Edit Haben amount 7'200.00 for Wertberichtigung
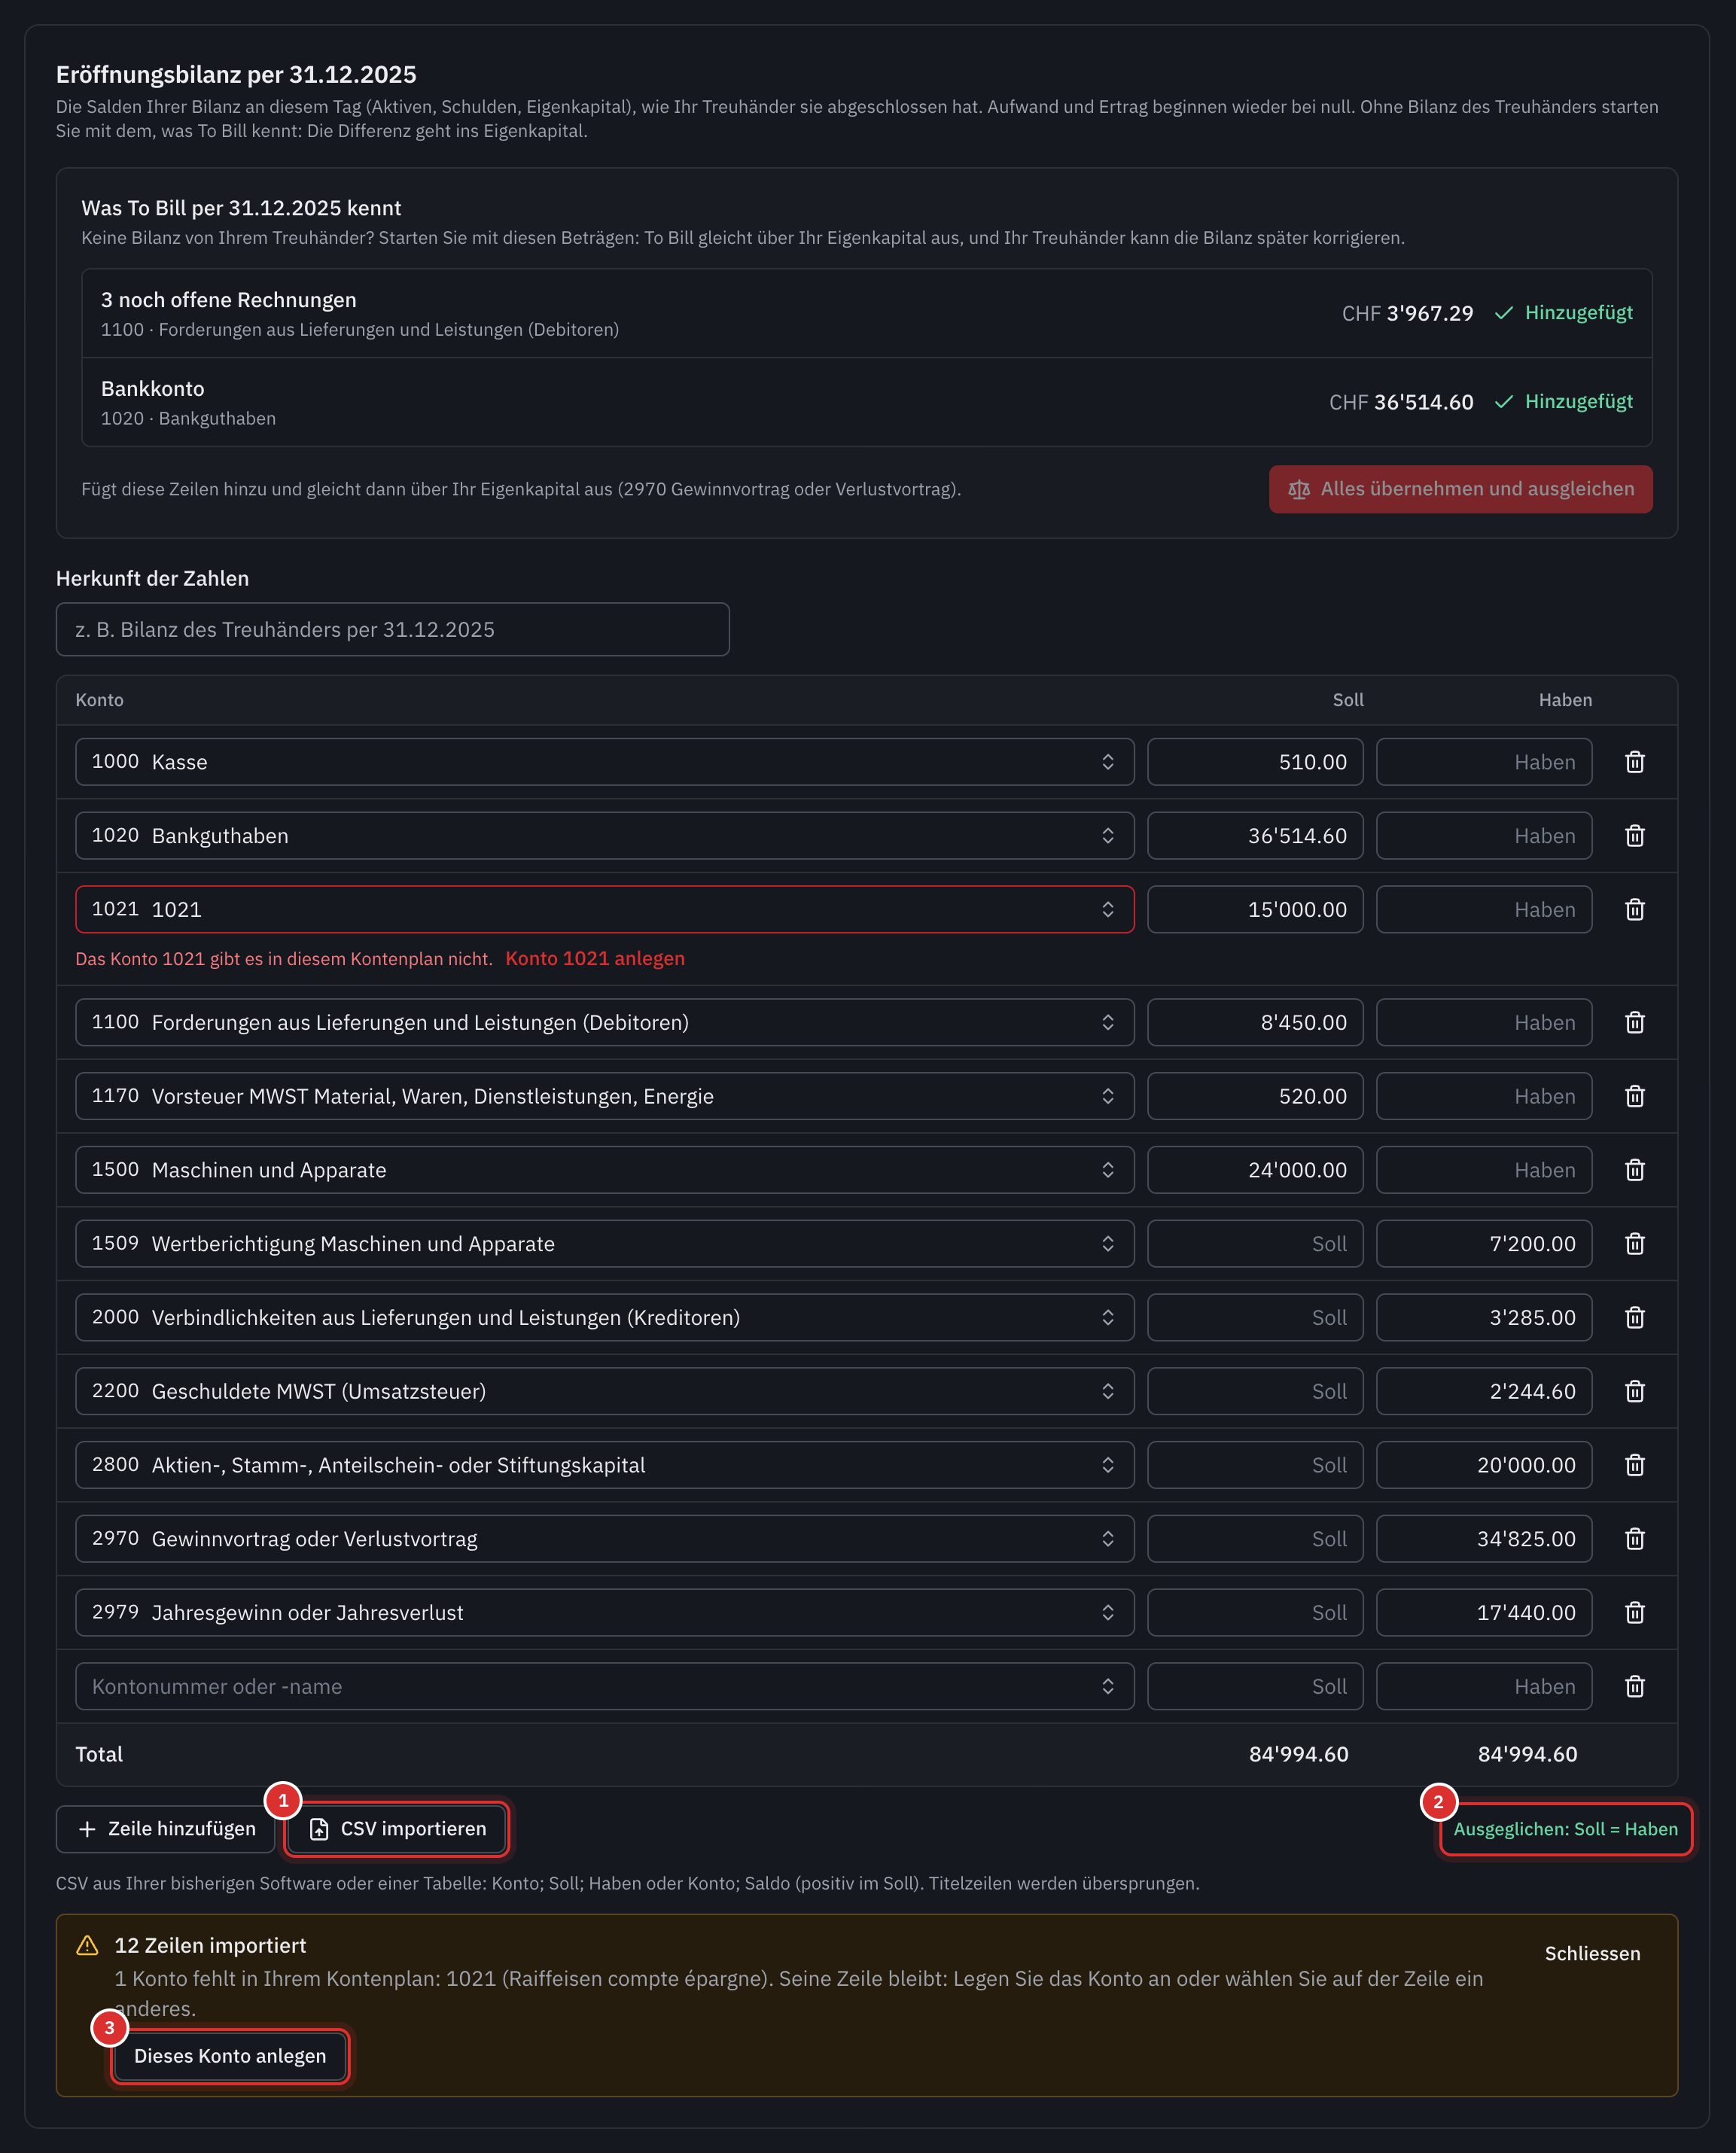Screen dimensions: 1736x2153 (1484, 1244)
